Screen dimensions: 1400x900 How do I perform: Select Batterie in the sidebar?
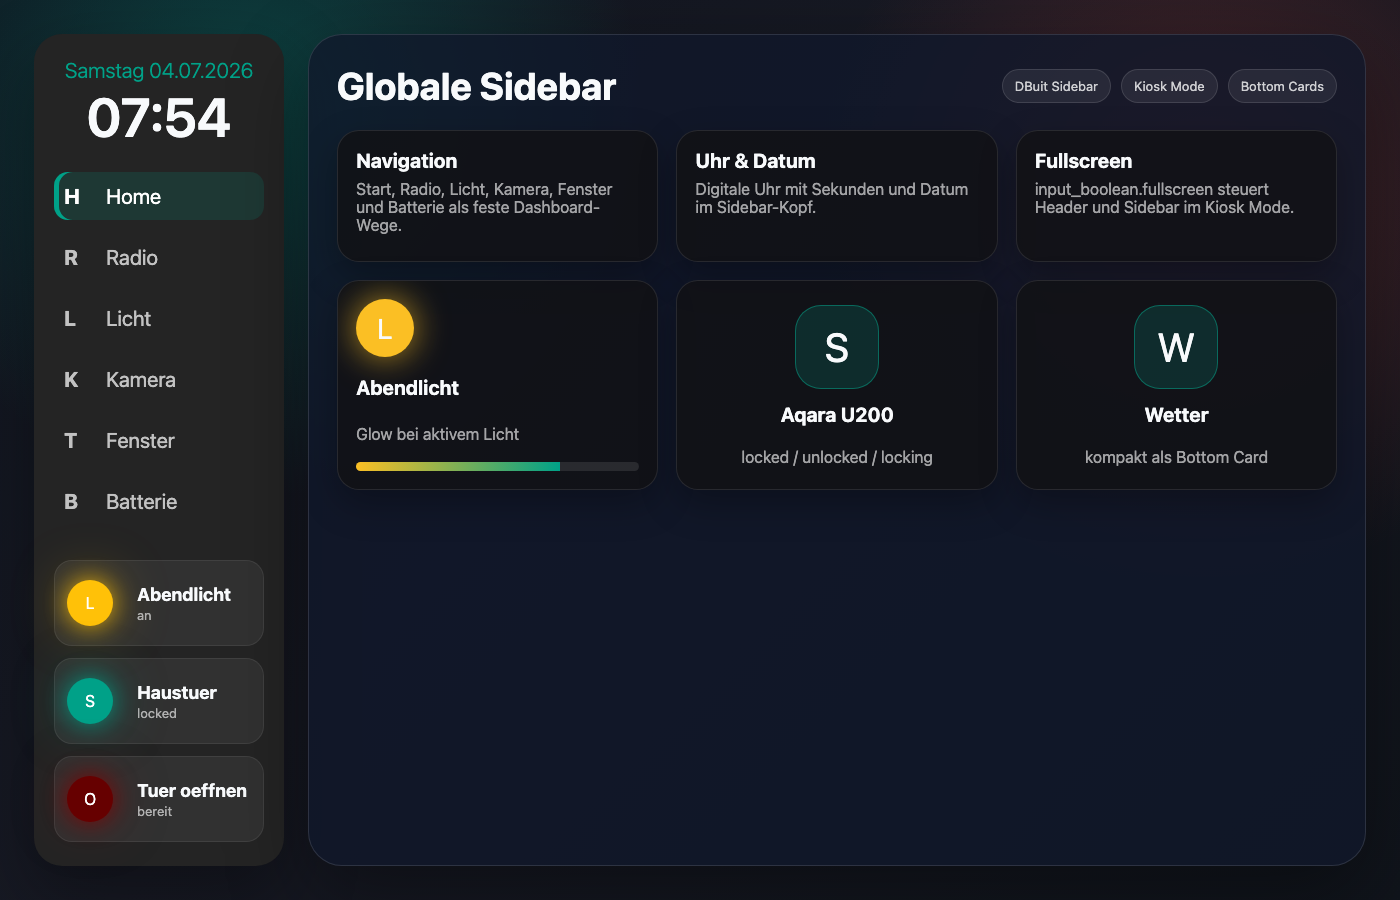(159, 501)
